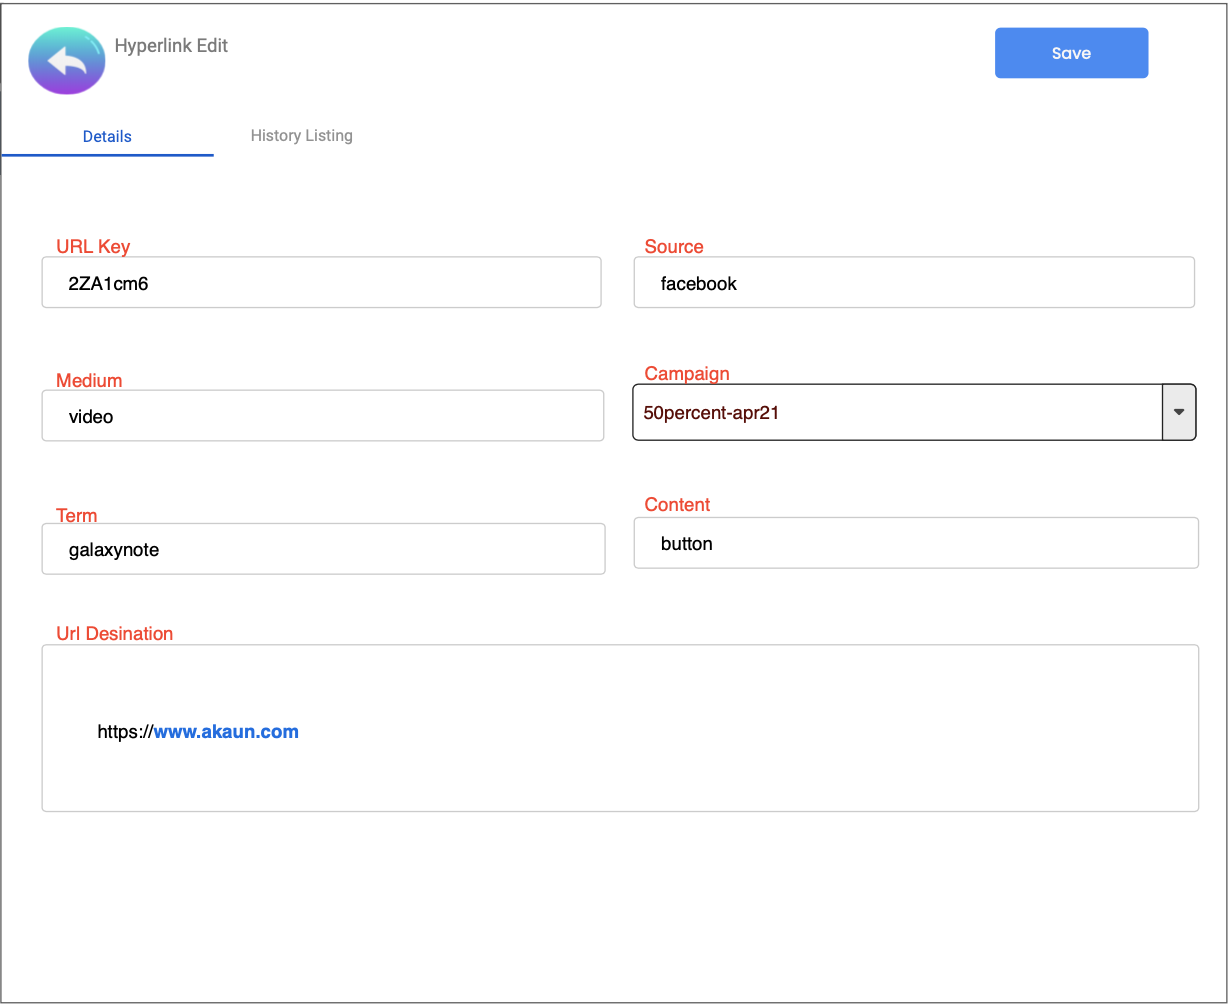Select the 50percent-apr21 Campaign combo box
This screenshot has width=1228, height=1006.
pos(897,412)
